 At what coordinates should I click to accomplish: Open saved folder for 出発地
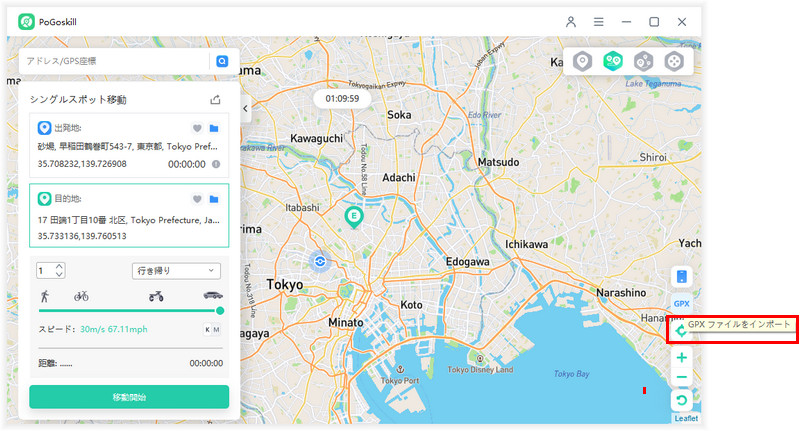(214, 128)
